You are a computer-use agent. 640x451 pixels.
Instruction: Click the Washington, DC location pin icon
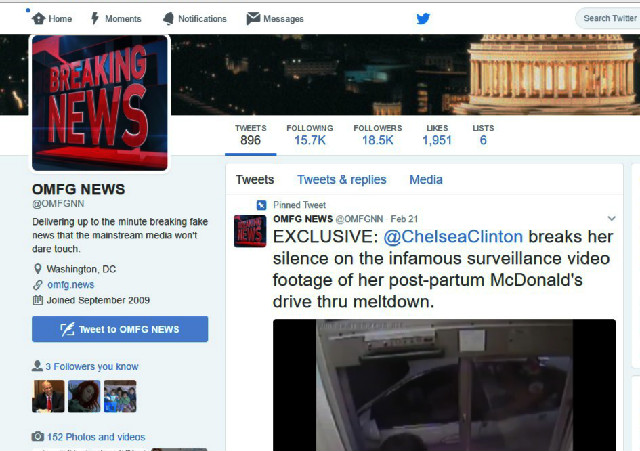[x=38, y=269]
